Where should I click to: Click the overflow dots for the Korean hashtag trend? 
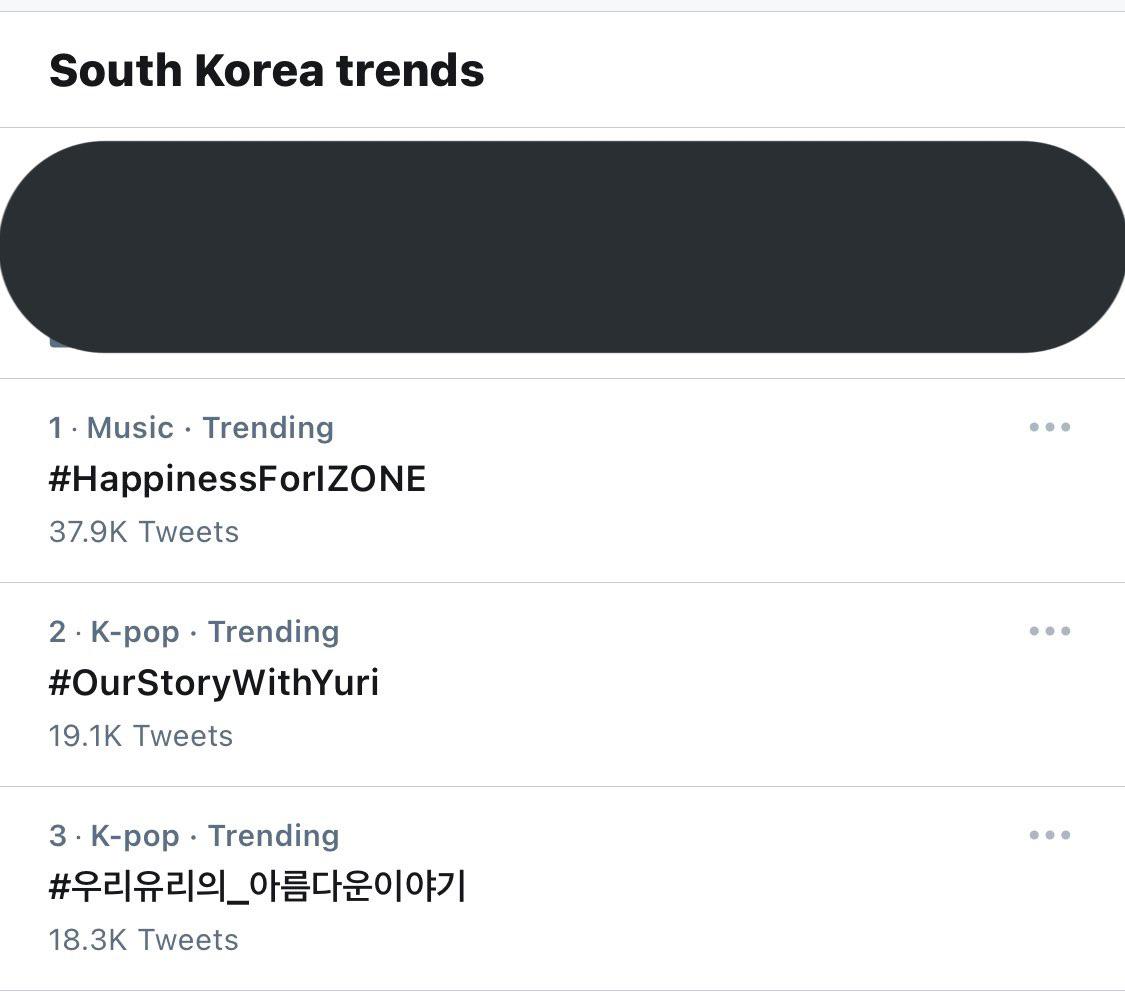pos(1047,835)
